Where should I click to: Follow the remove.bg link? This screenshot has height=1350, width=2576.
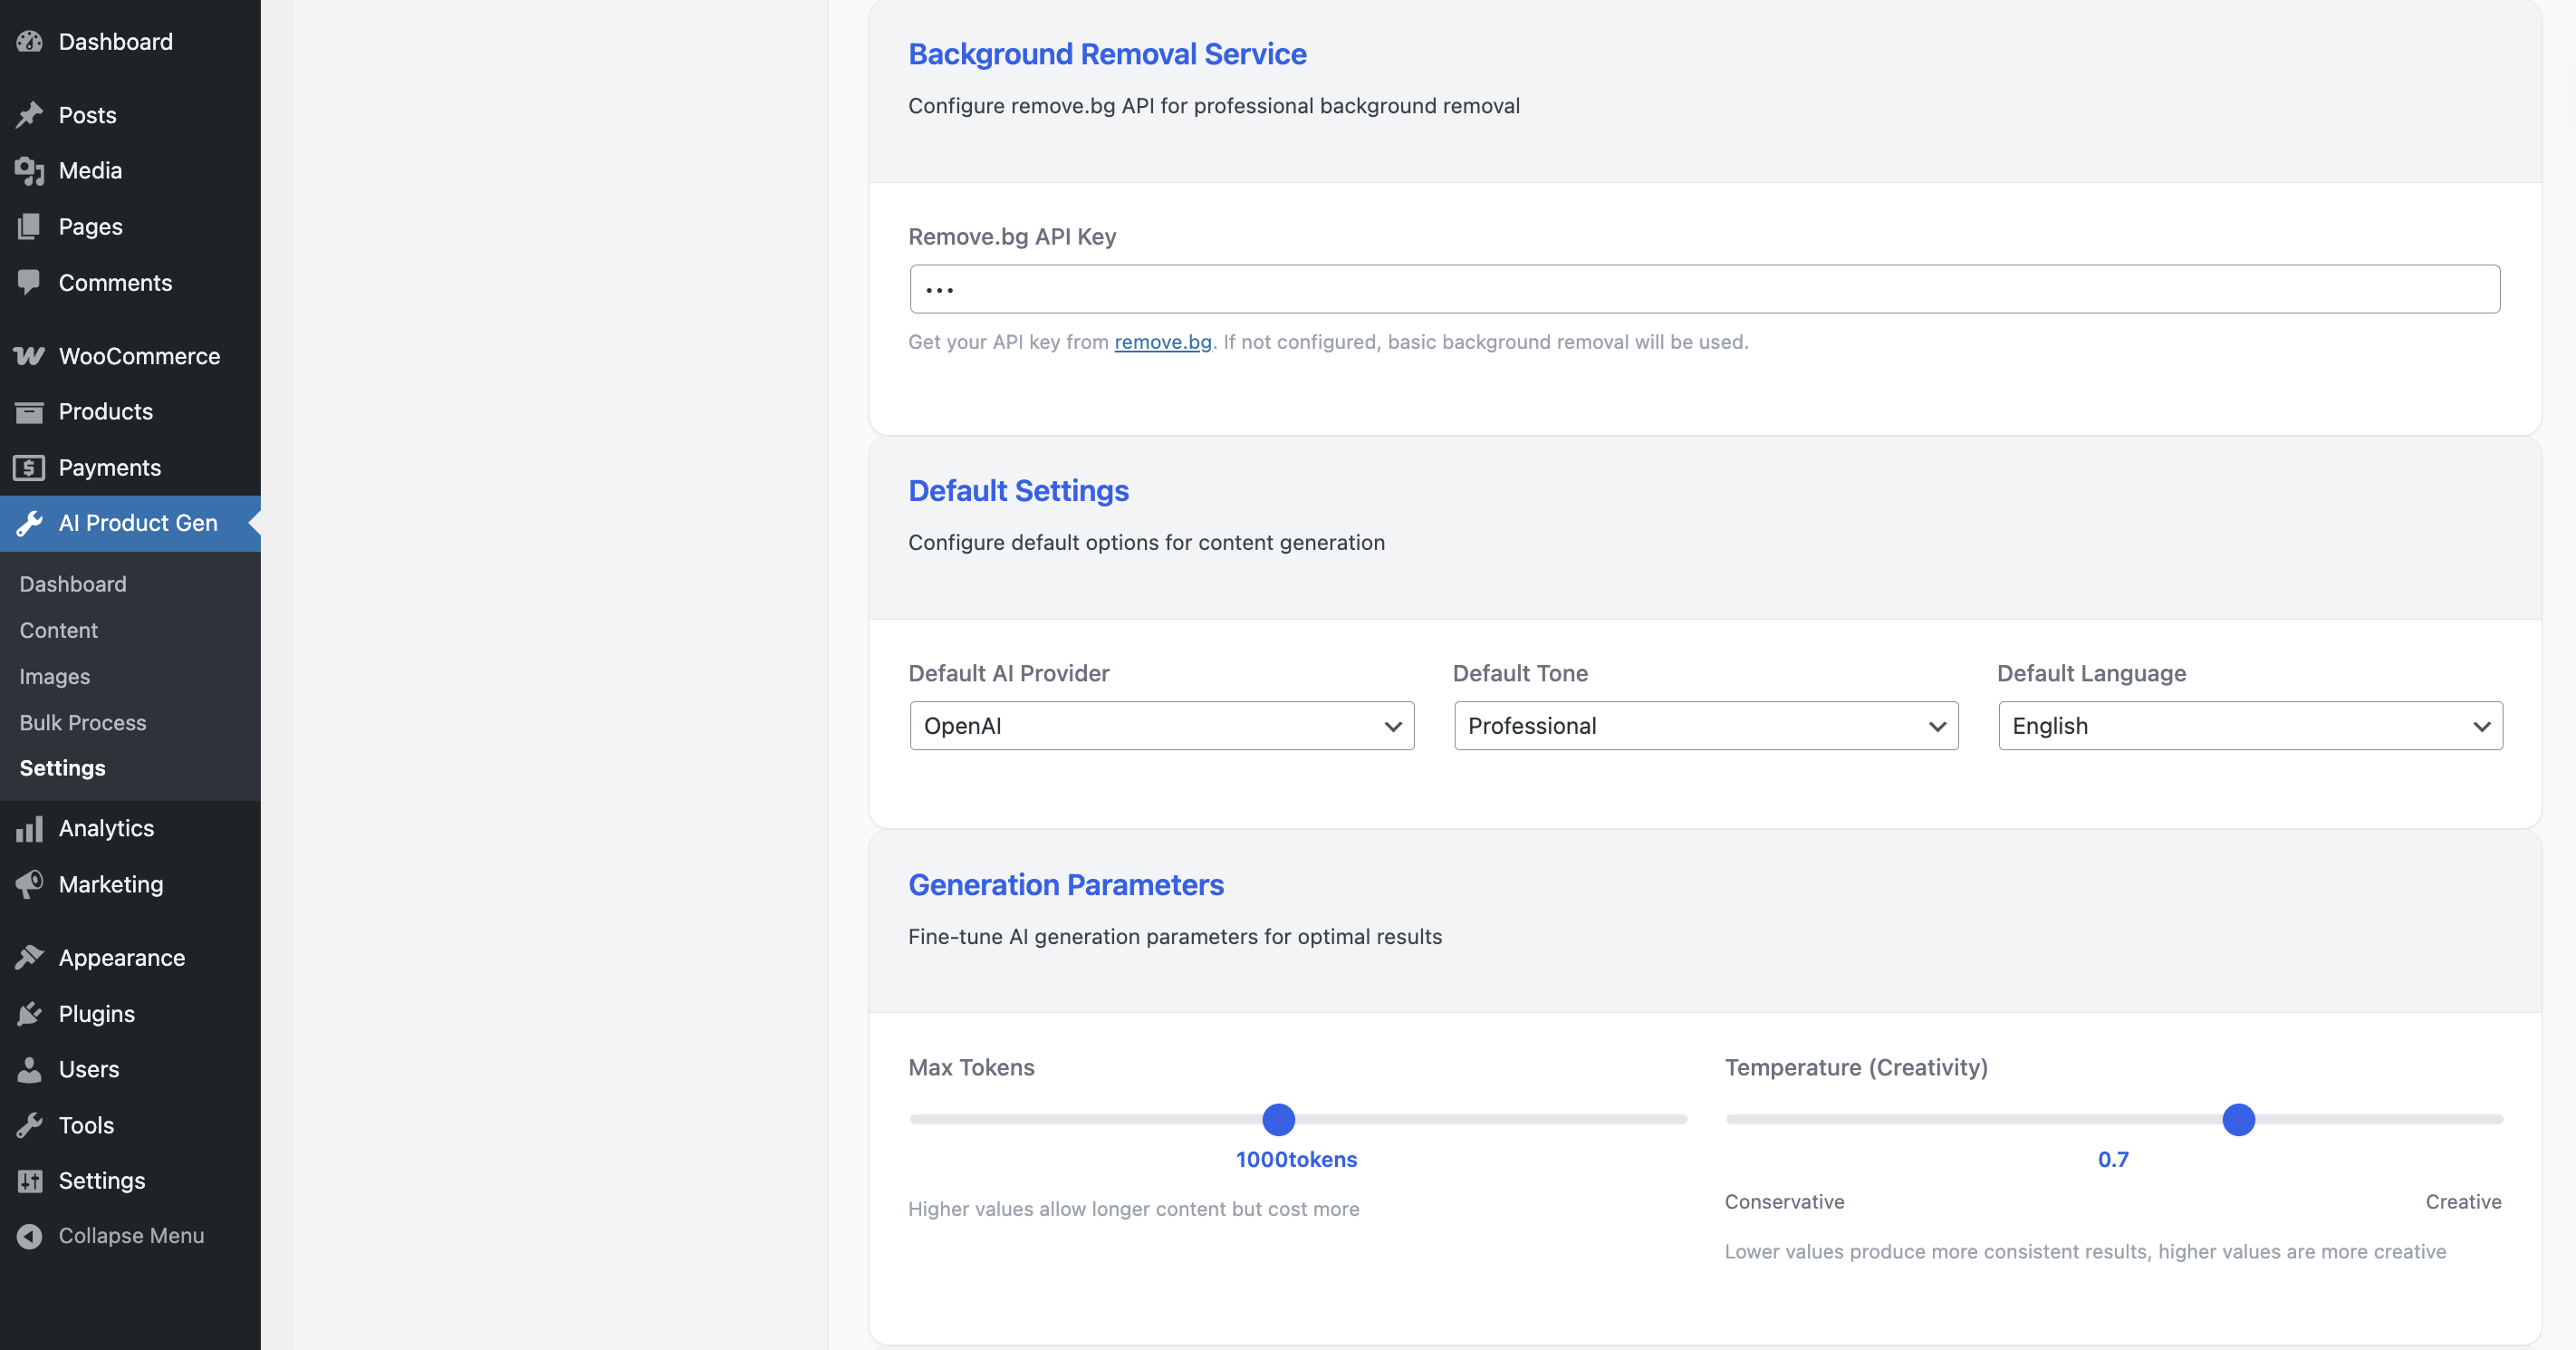1162,341
